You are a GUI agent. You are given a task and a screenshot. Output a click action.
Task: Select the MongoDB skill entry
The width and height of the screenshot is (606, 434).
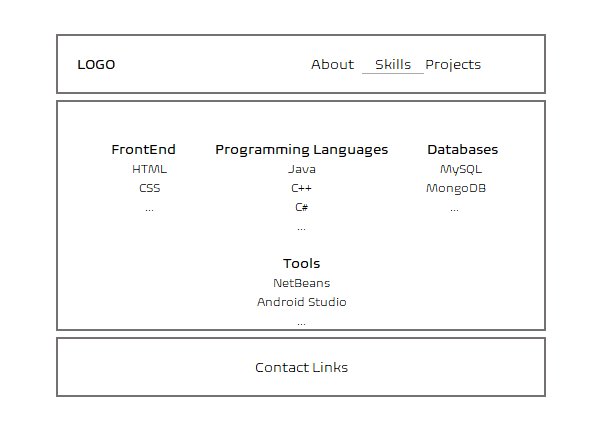tap(456, 189)
